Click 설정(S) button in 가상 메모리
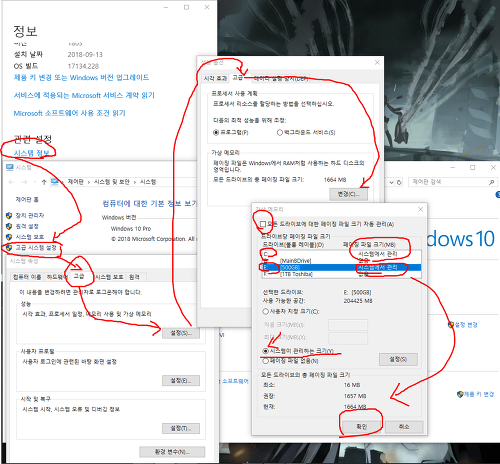This screenshot has height=464, width=500. [x=398, y=359]
